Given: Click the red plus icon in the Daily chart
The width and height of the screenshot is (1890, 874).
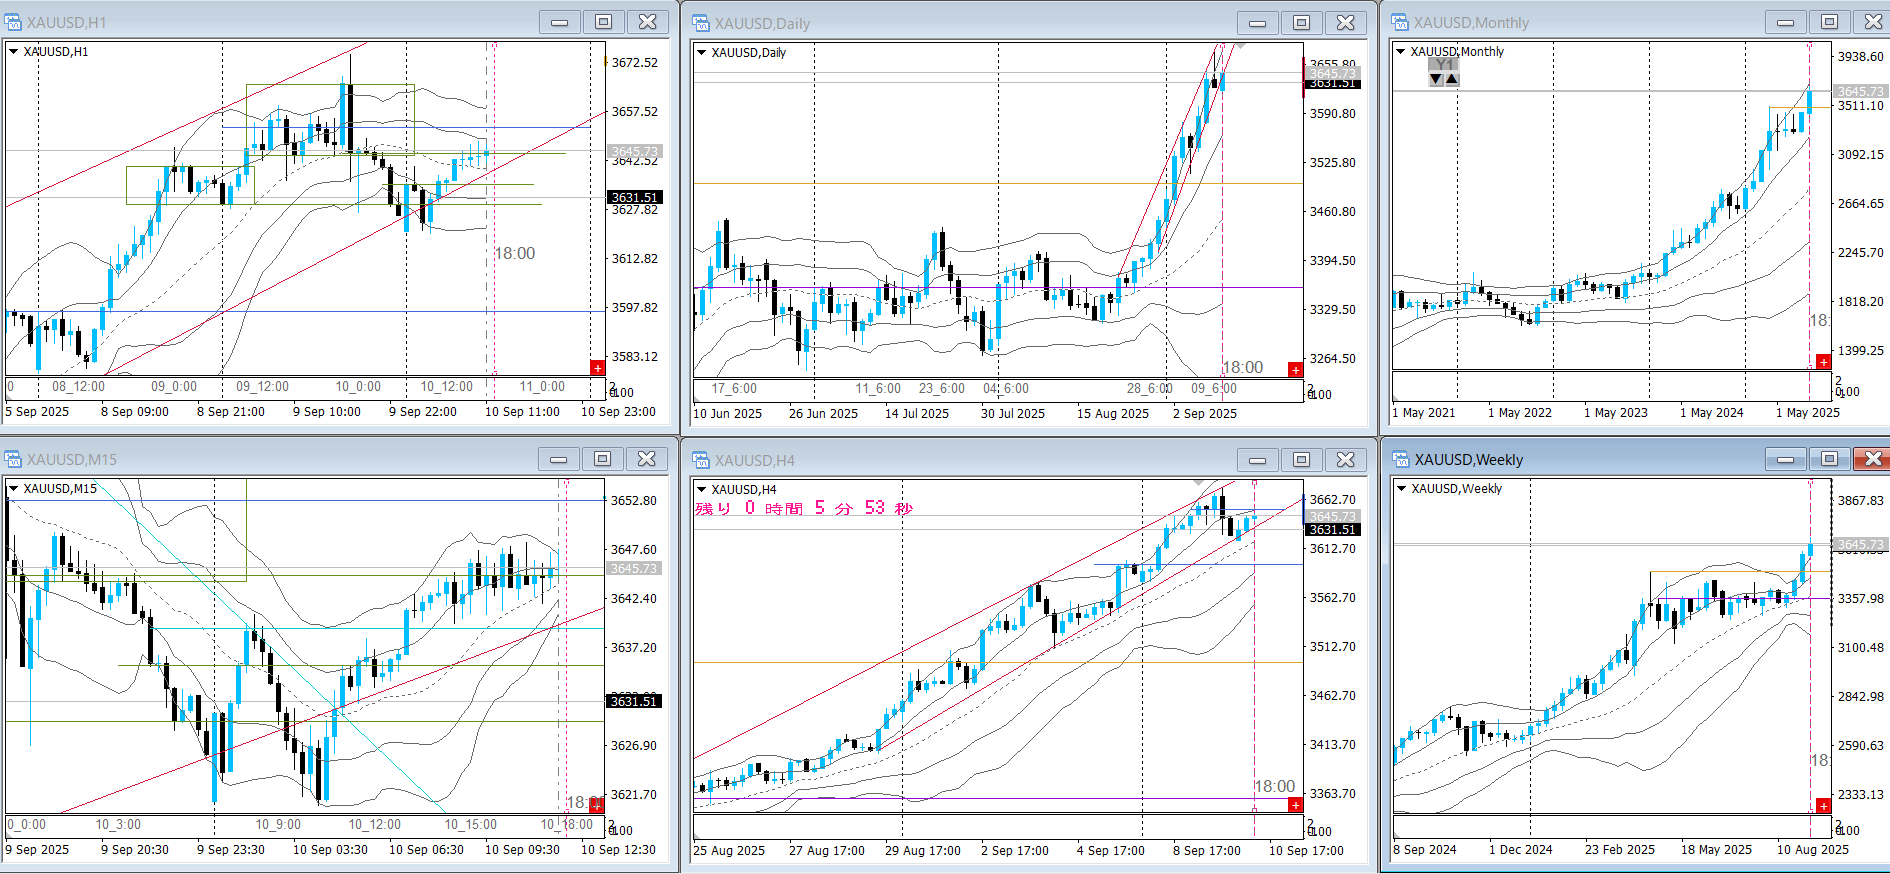Looking at the screenshot, I should [1295, 370].
